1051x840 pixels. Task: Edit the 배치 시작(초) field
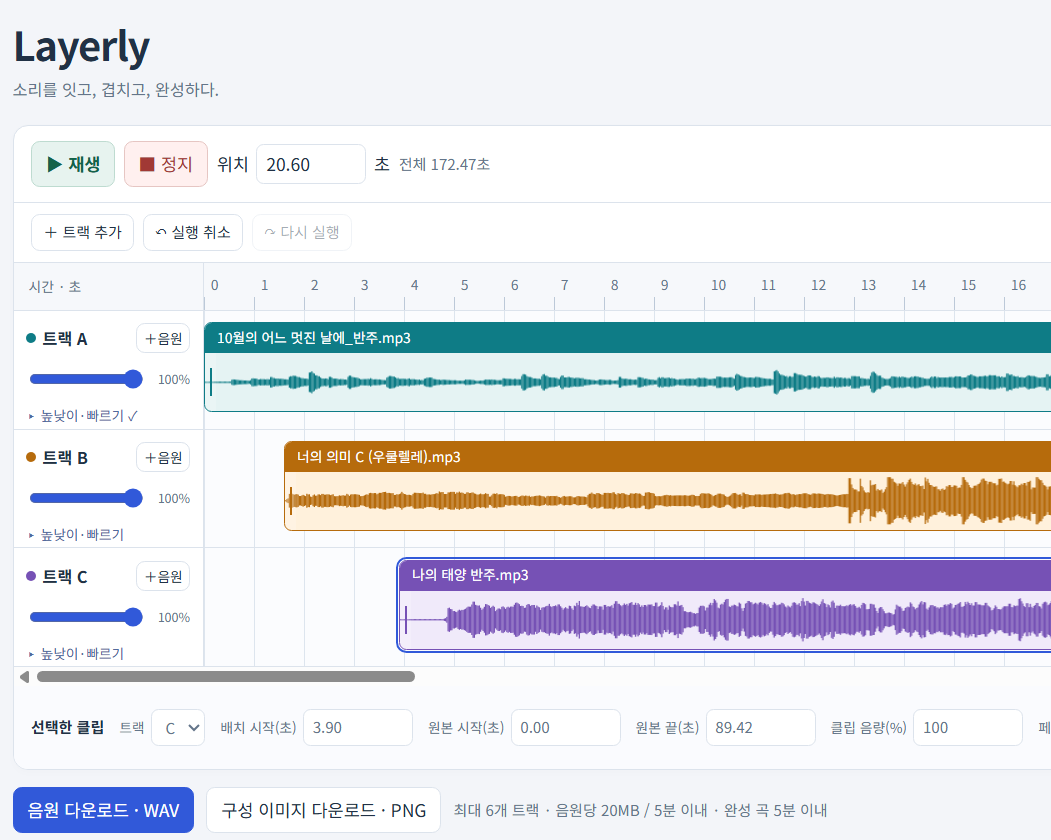(x=358, y=728)
